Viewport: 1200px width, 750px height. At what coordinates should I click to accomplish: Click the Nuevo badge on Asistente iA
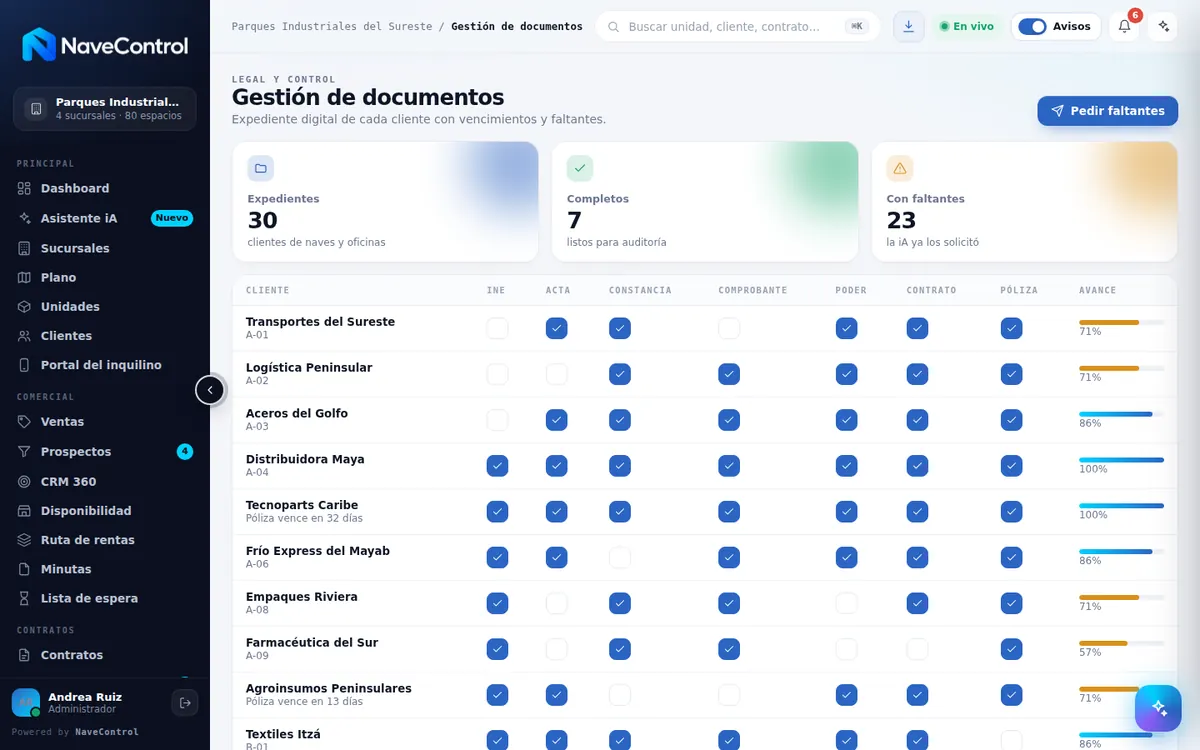click(x=171, y=218)
